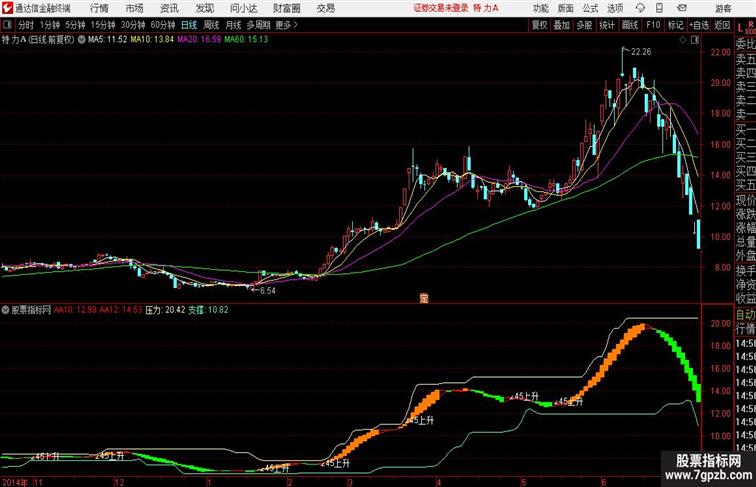This screenshot has height=487, width=756.
Task: Select the 日线 daily period tab
Action: coord(189,25)
